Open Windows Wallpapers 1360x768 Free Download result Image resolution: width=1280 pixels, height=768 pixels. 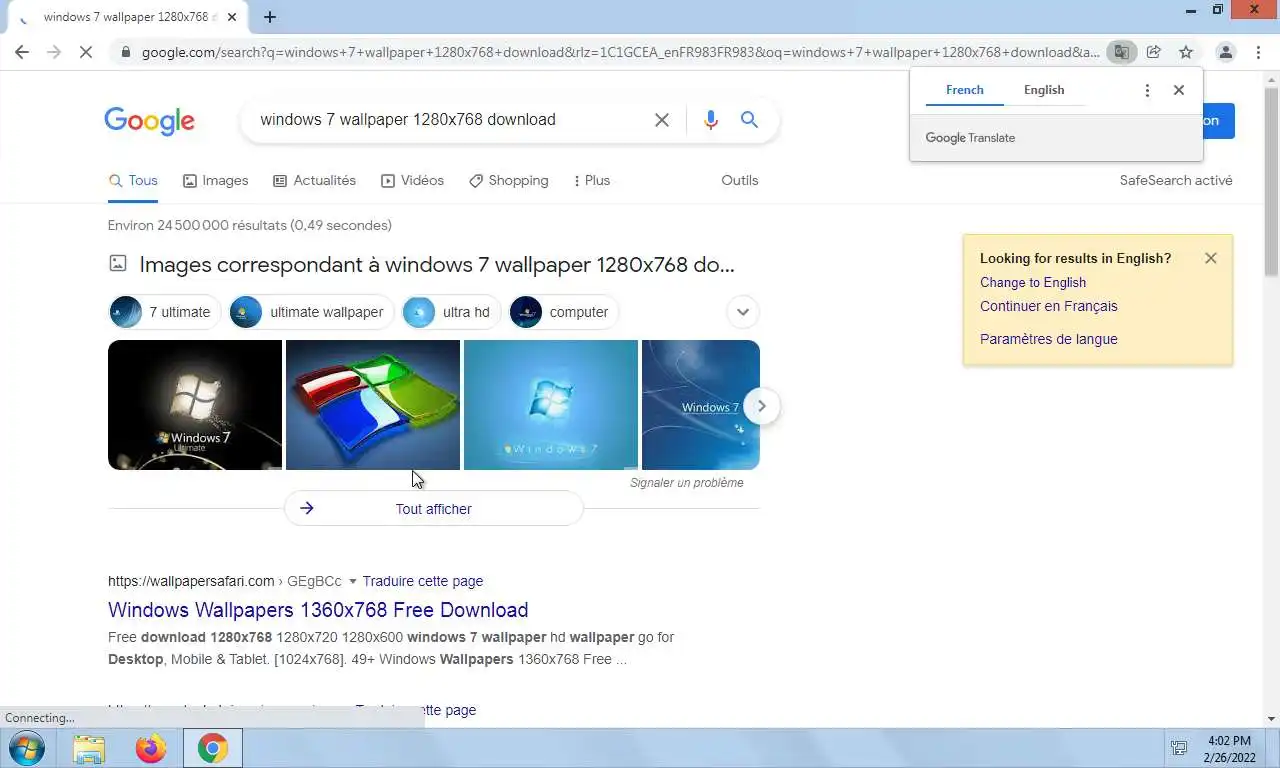[x=318, y=610]
